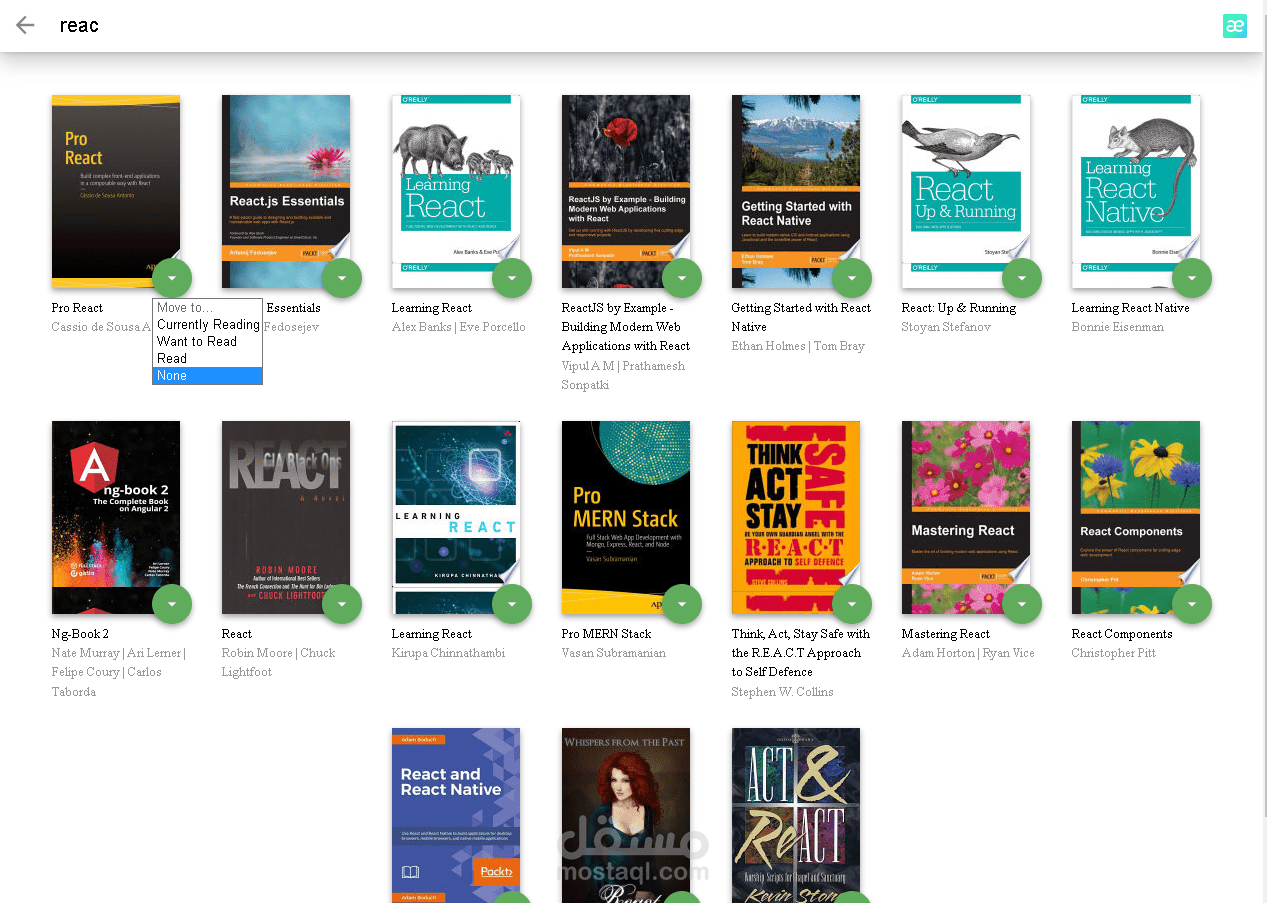Click the Think Act Stay Safe cover

(x=796, y=517)
